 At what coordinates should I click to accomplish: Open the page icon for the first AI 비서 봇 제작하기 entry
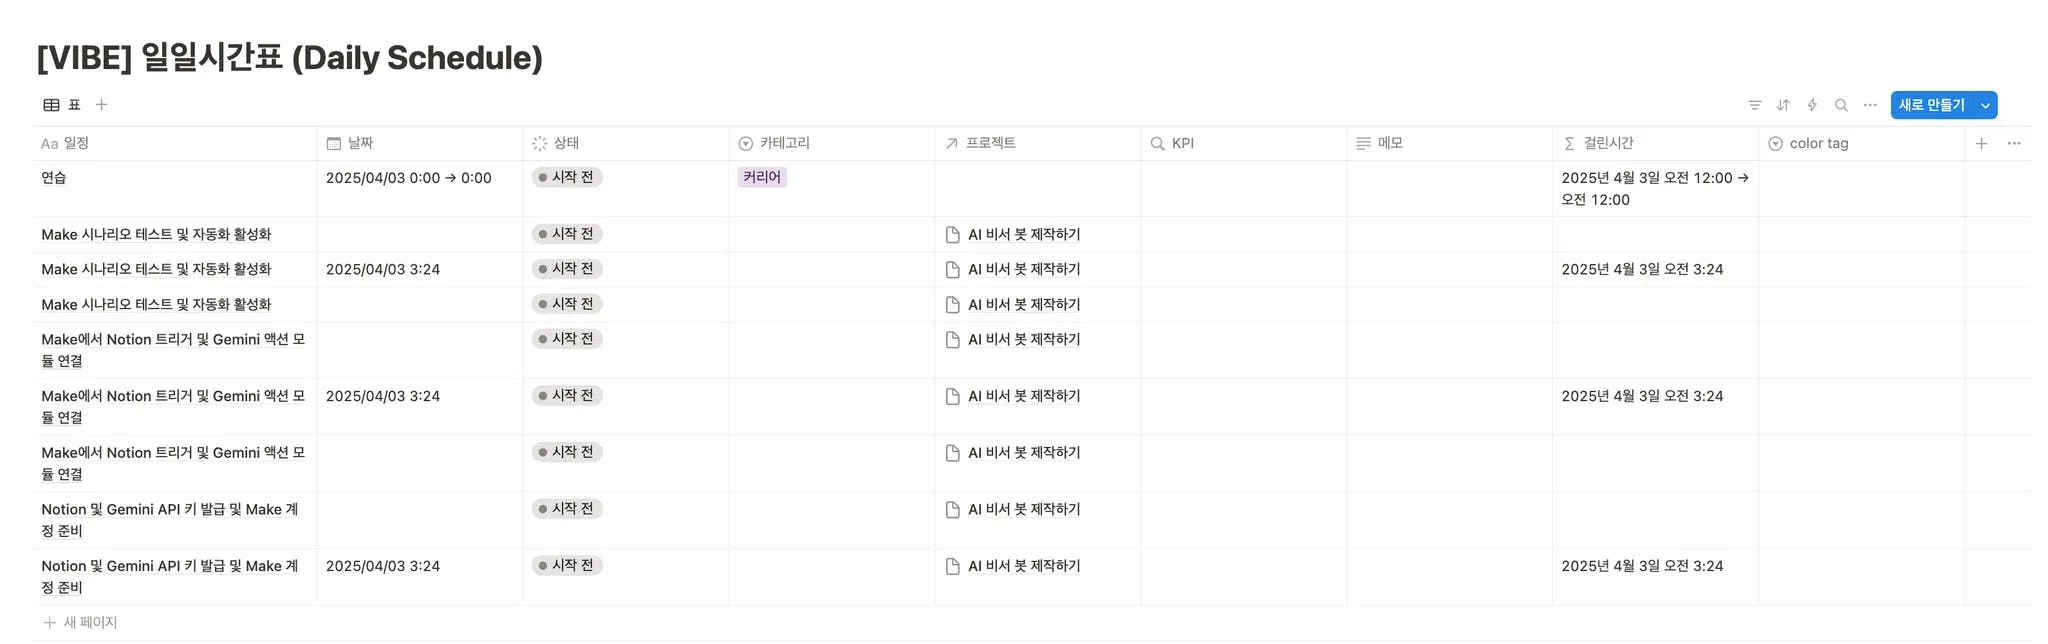(953, 235)
